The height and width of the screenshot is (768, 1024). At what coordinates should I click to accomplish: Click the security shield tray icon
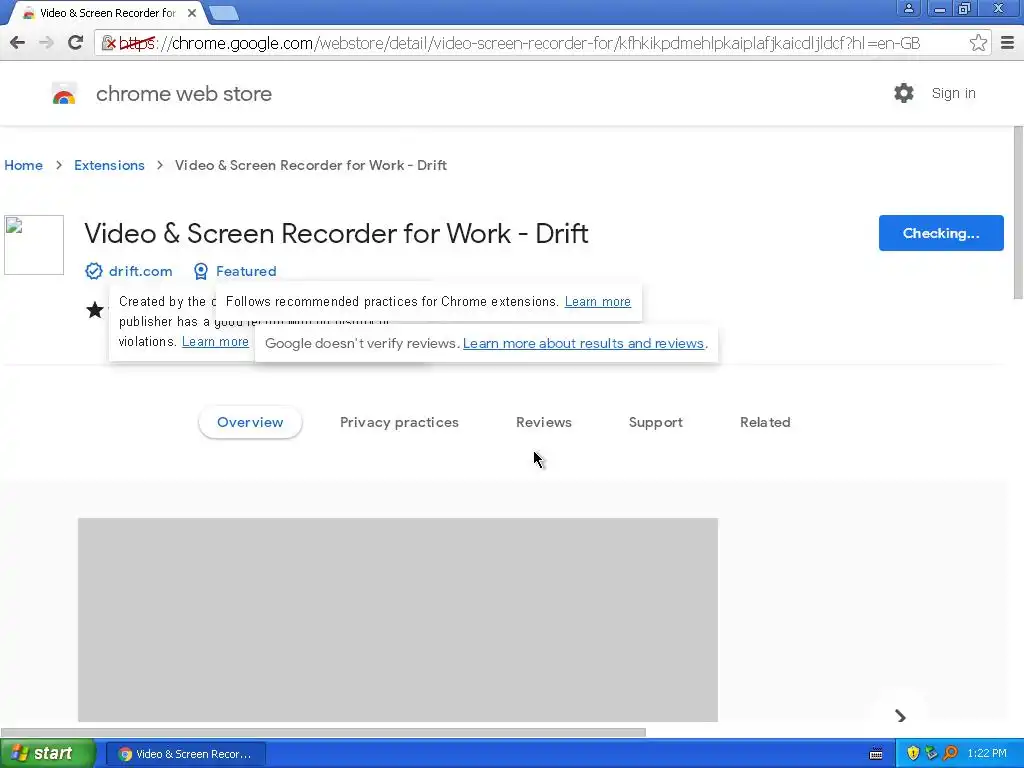(913, 754)
